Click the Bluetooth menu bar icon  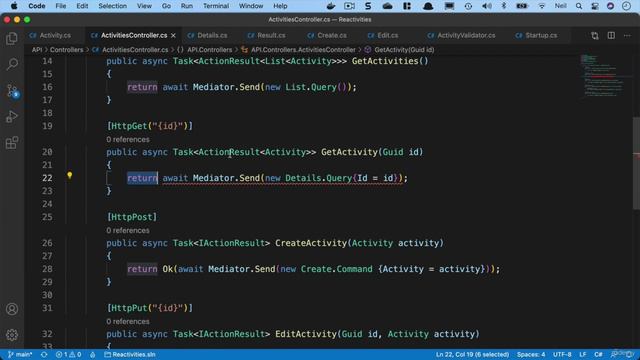(x=504, y=6)
